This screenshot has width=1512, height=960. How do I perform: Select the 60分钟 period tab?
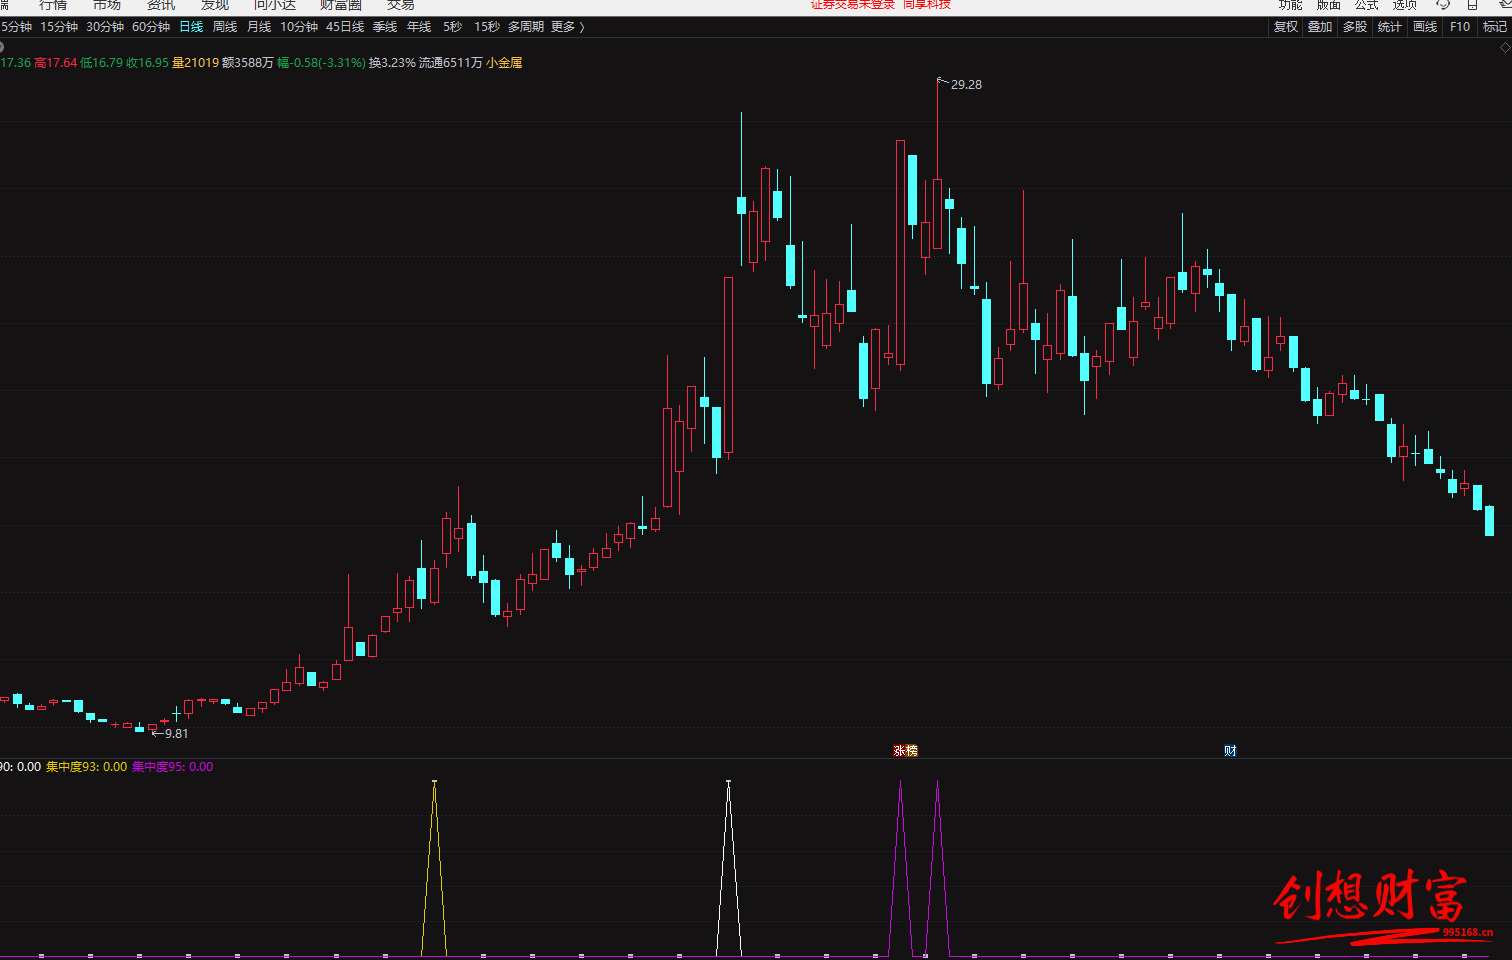pyautogui.click(x=151, y=27)
